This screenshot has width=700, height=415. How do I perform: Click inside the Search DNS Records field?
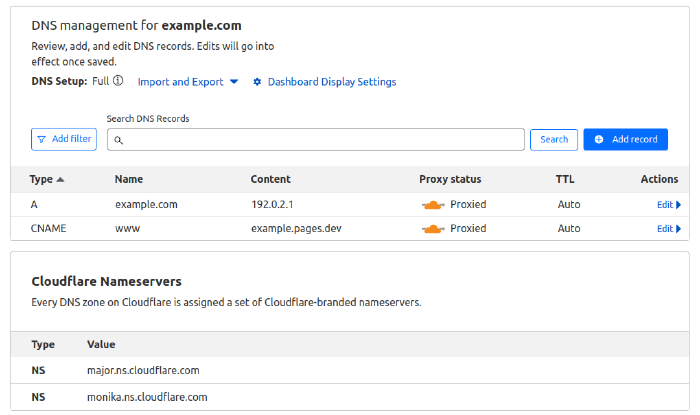click(320, 139)
